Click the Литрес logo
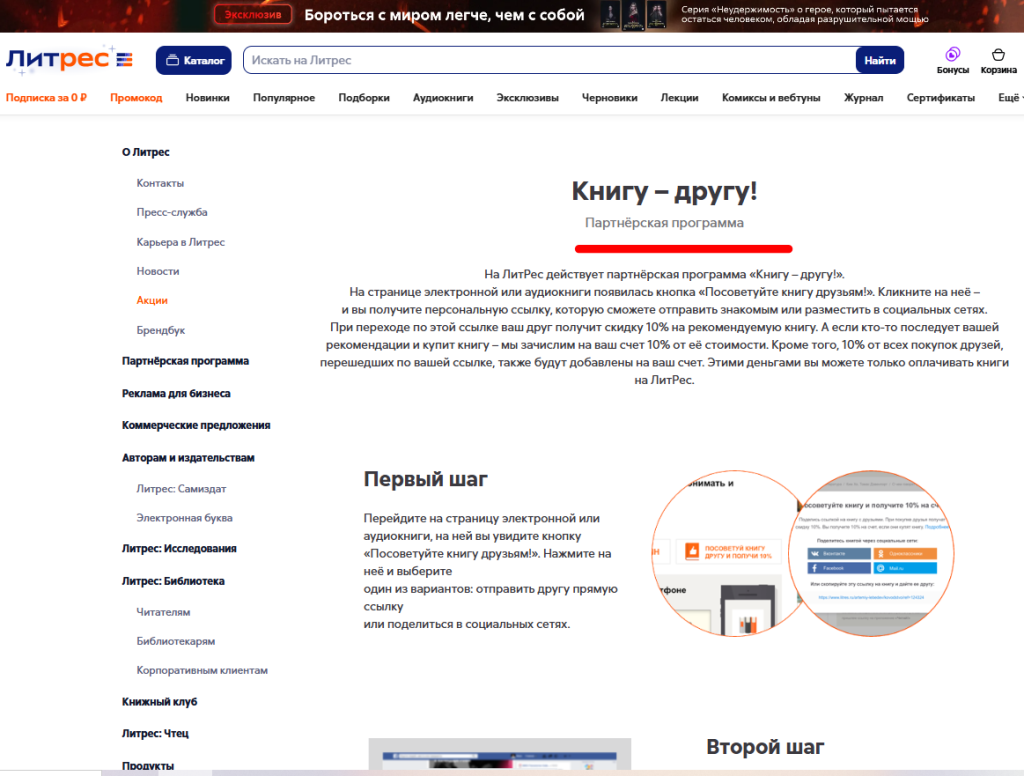Image resolution: width=1024 pixels, height=776 pixels. coord(68,60)
